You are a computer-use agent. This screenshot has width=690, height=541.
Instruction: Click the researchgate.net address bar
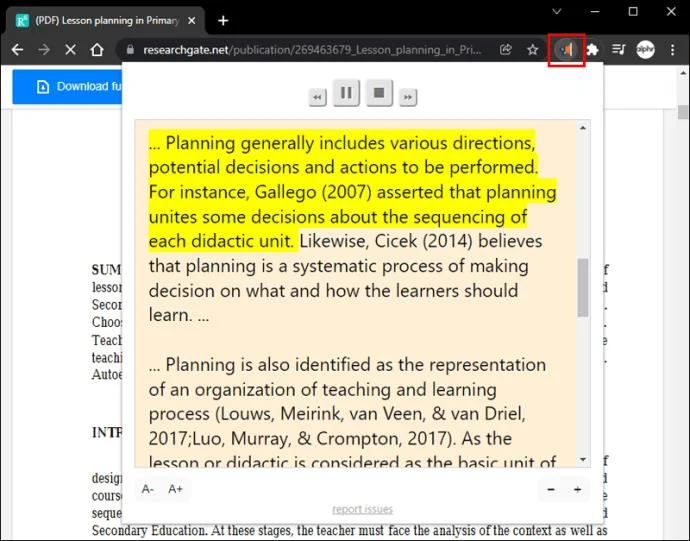pos(312,50)
